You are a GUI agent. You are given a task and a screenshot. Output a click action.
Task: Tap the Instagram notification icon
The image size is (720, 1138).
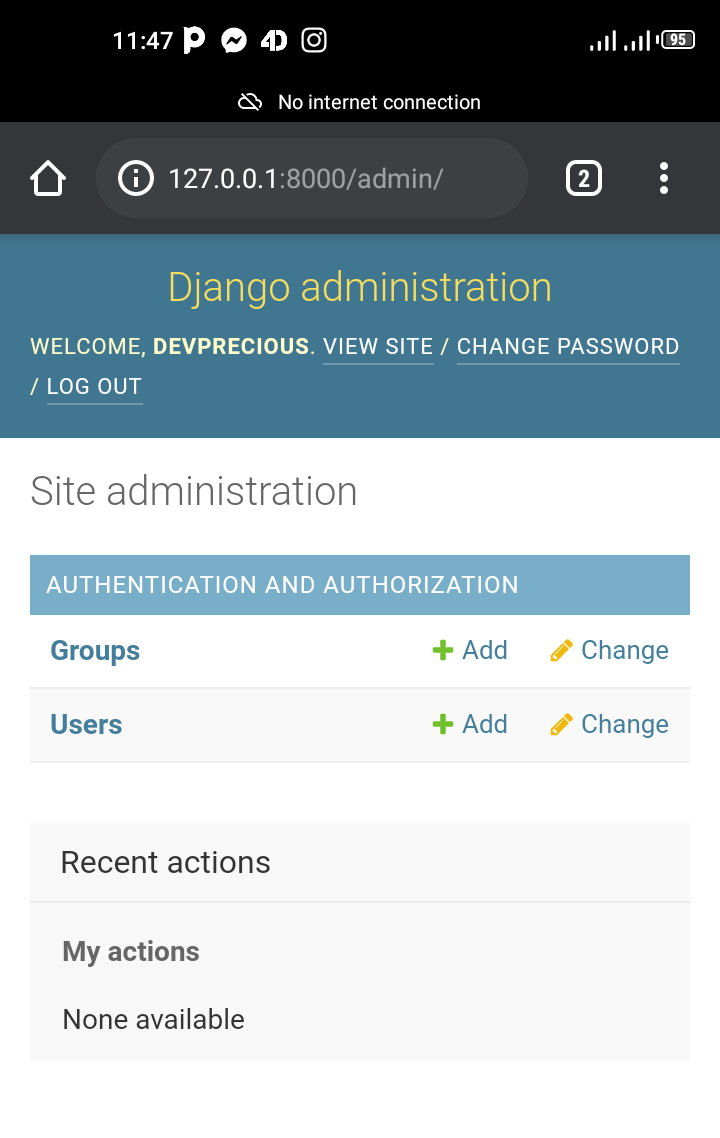(x=314, y=40)
